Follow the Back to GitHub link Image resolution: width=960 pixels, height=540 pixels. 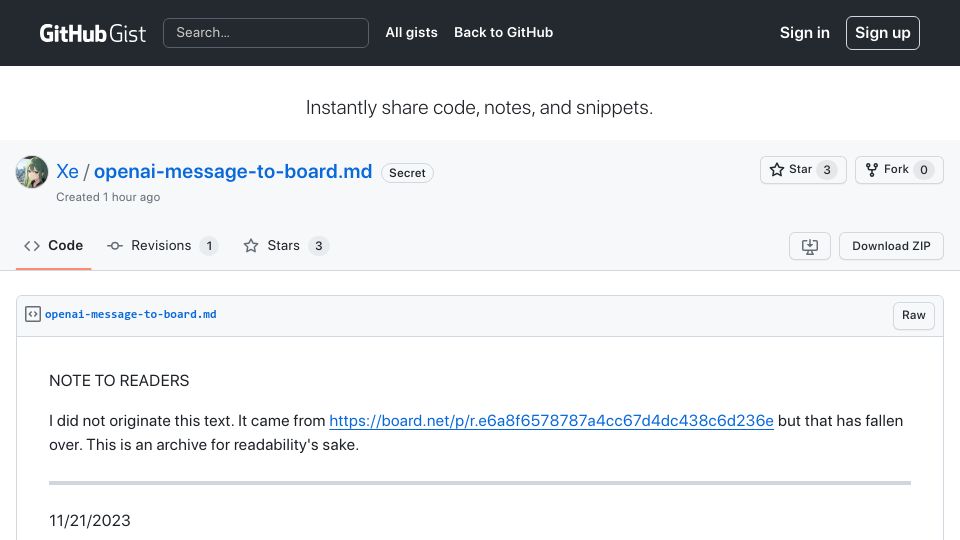(503, 32)
